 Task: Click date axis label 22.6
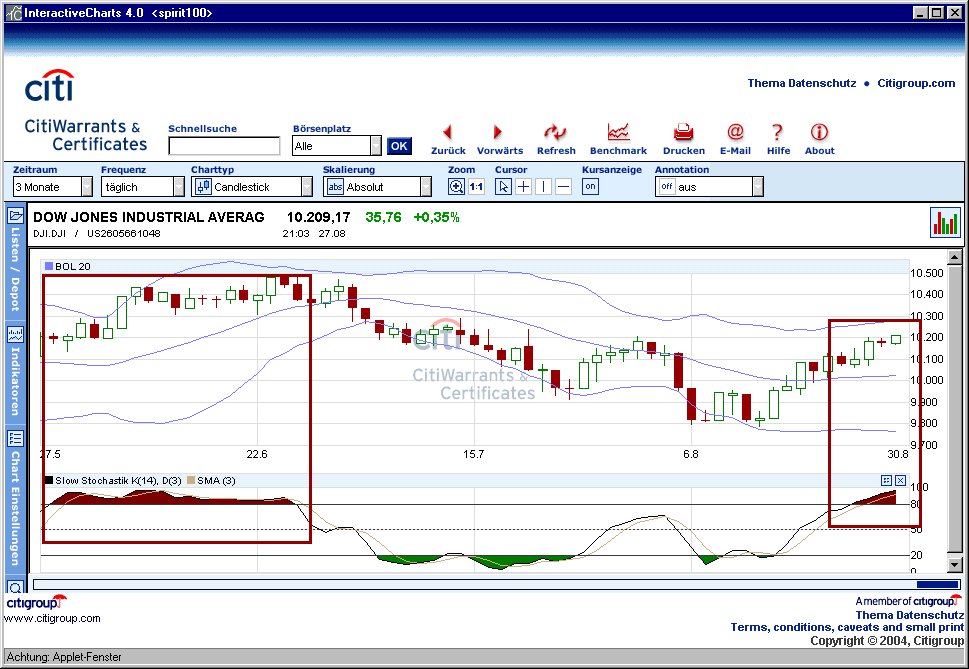click(x=256, y=454)
